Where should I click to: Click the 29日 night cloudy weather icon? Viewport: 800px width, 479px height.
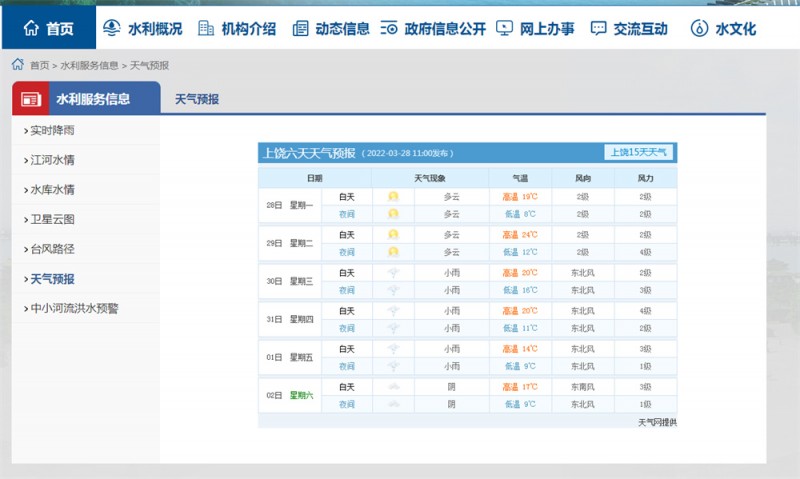point(393,252)
